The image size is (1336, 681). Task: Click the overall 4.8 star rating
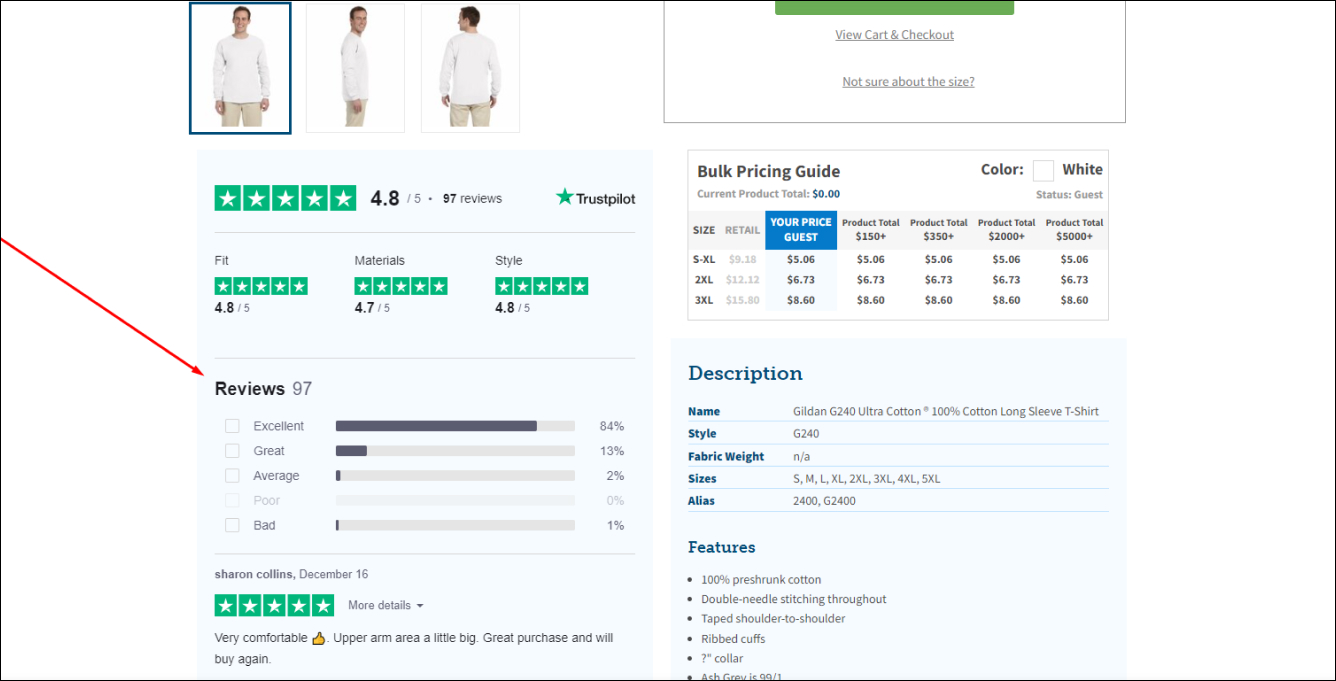(x=285, y=198)
